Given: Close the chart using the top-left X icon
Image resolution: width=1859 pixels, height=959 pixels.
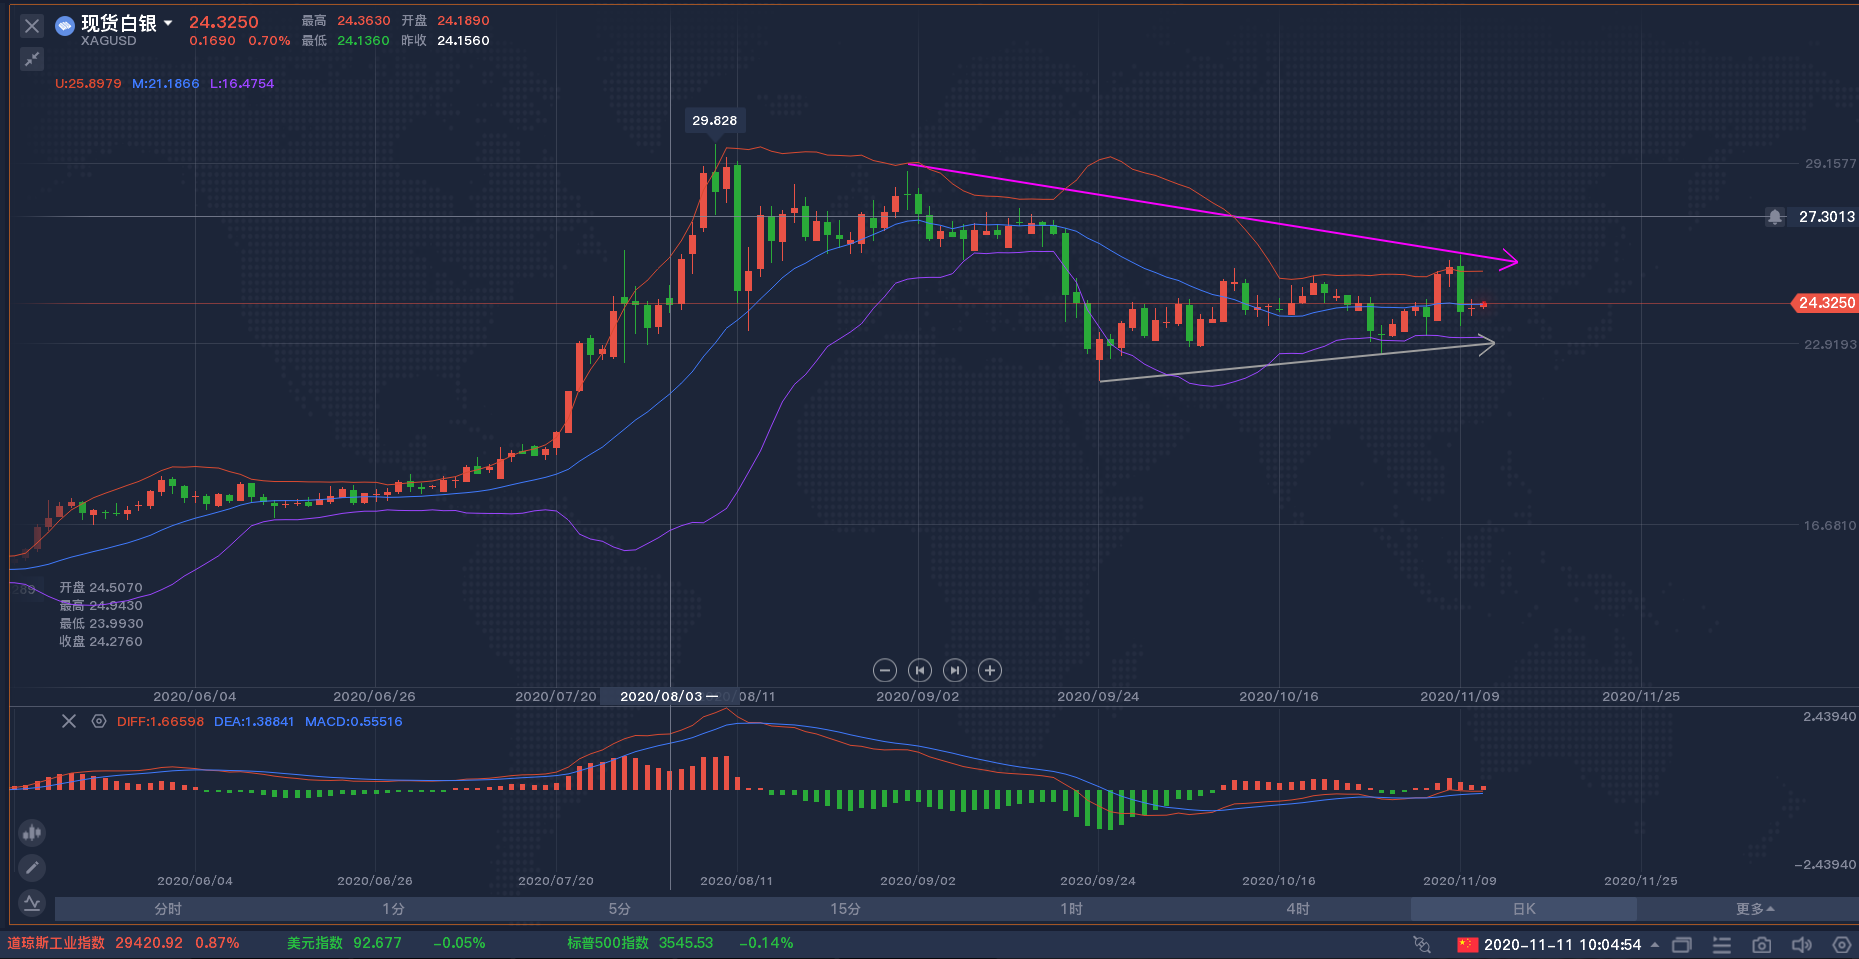Looking at the screenshot, I should pos(32,26).
